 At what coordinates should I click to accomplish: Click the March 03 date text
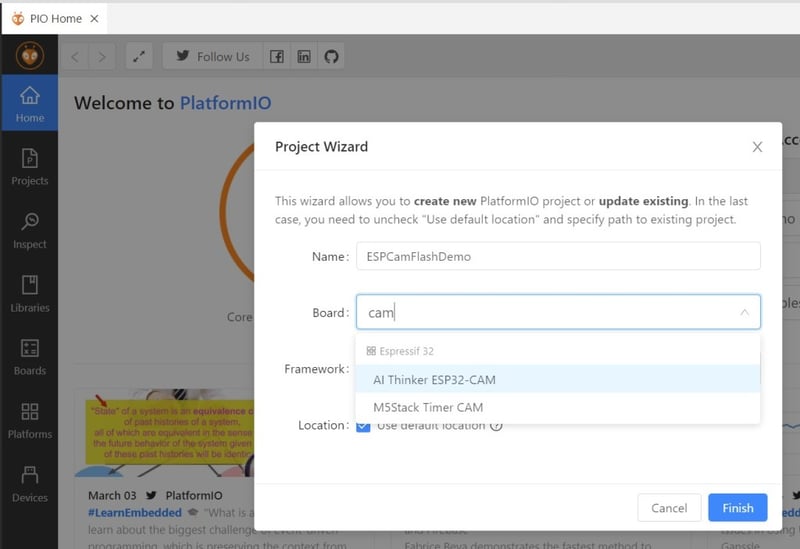[x=112, y=495]
